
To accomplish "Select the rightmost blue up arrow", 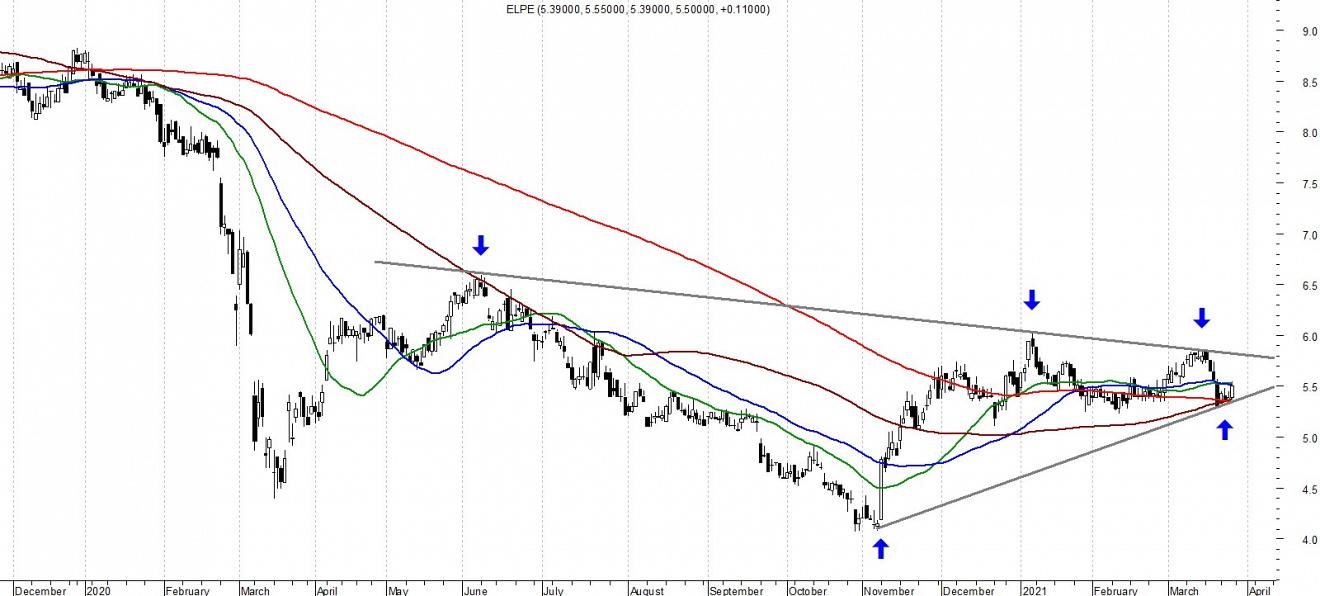I will coord(1225,430).
